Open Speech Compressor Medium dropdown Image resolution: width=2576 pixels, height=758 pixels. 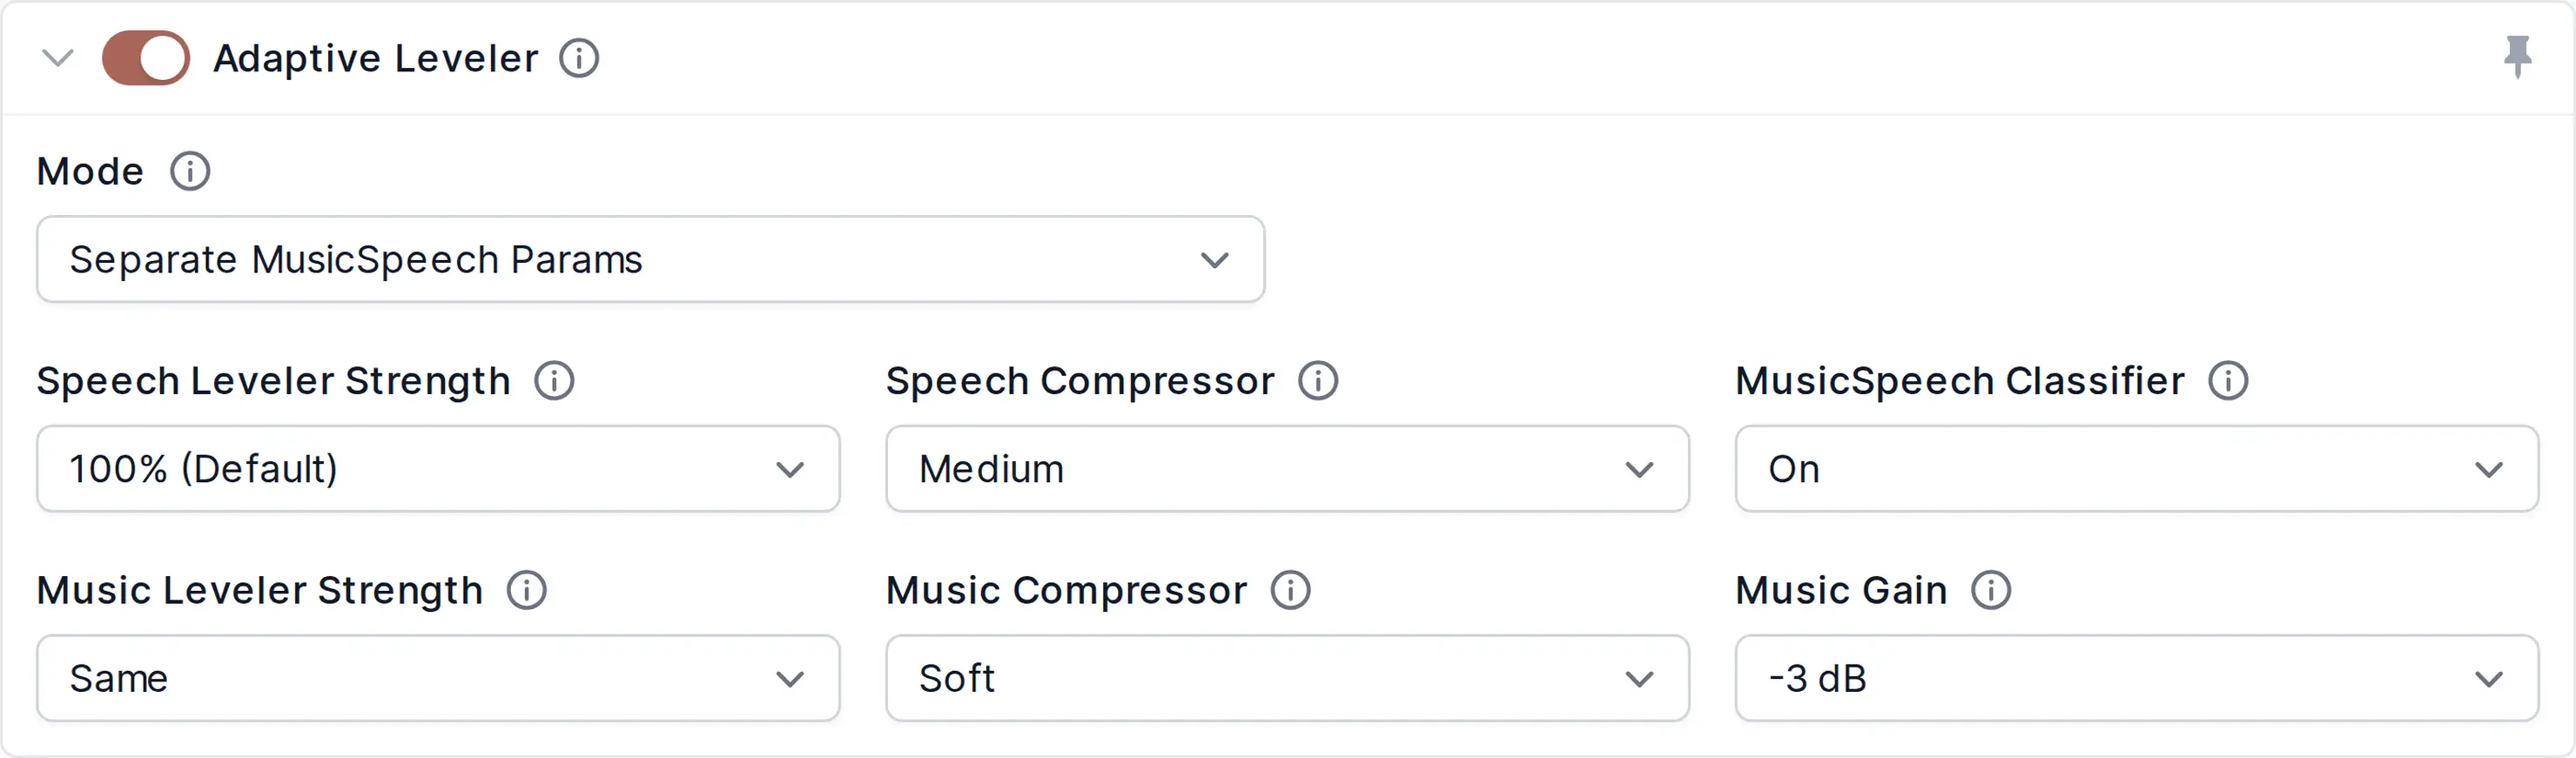pos(1287,469)
